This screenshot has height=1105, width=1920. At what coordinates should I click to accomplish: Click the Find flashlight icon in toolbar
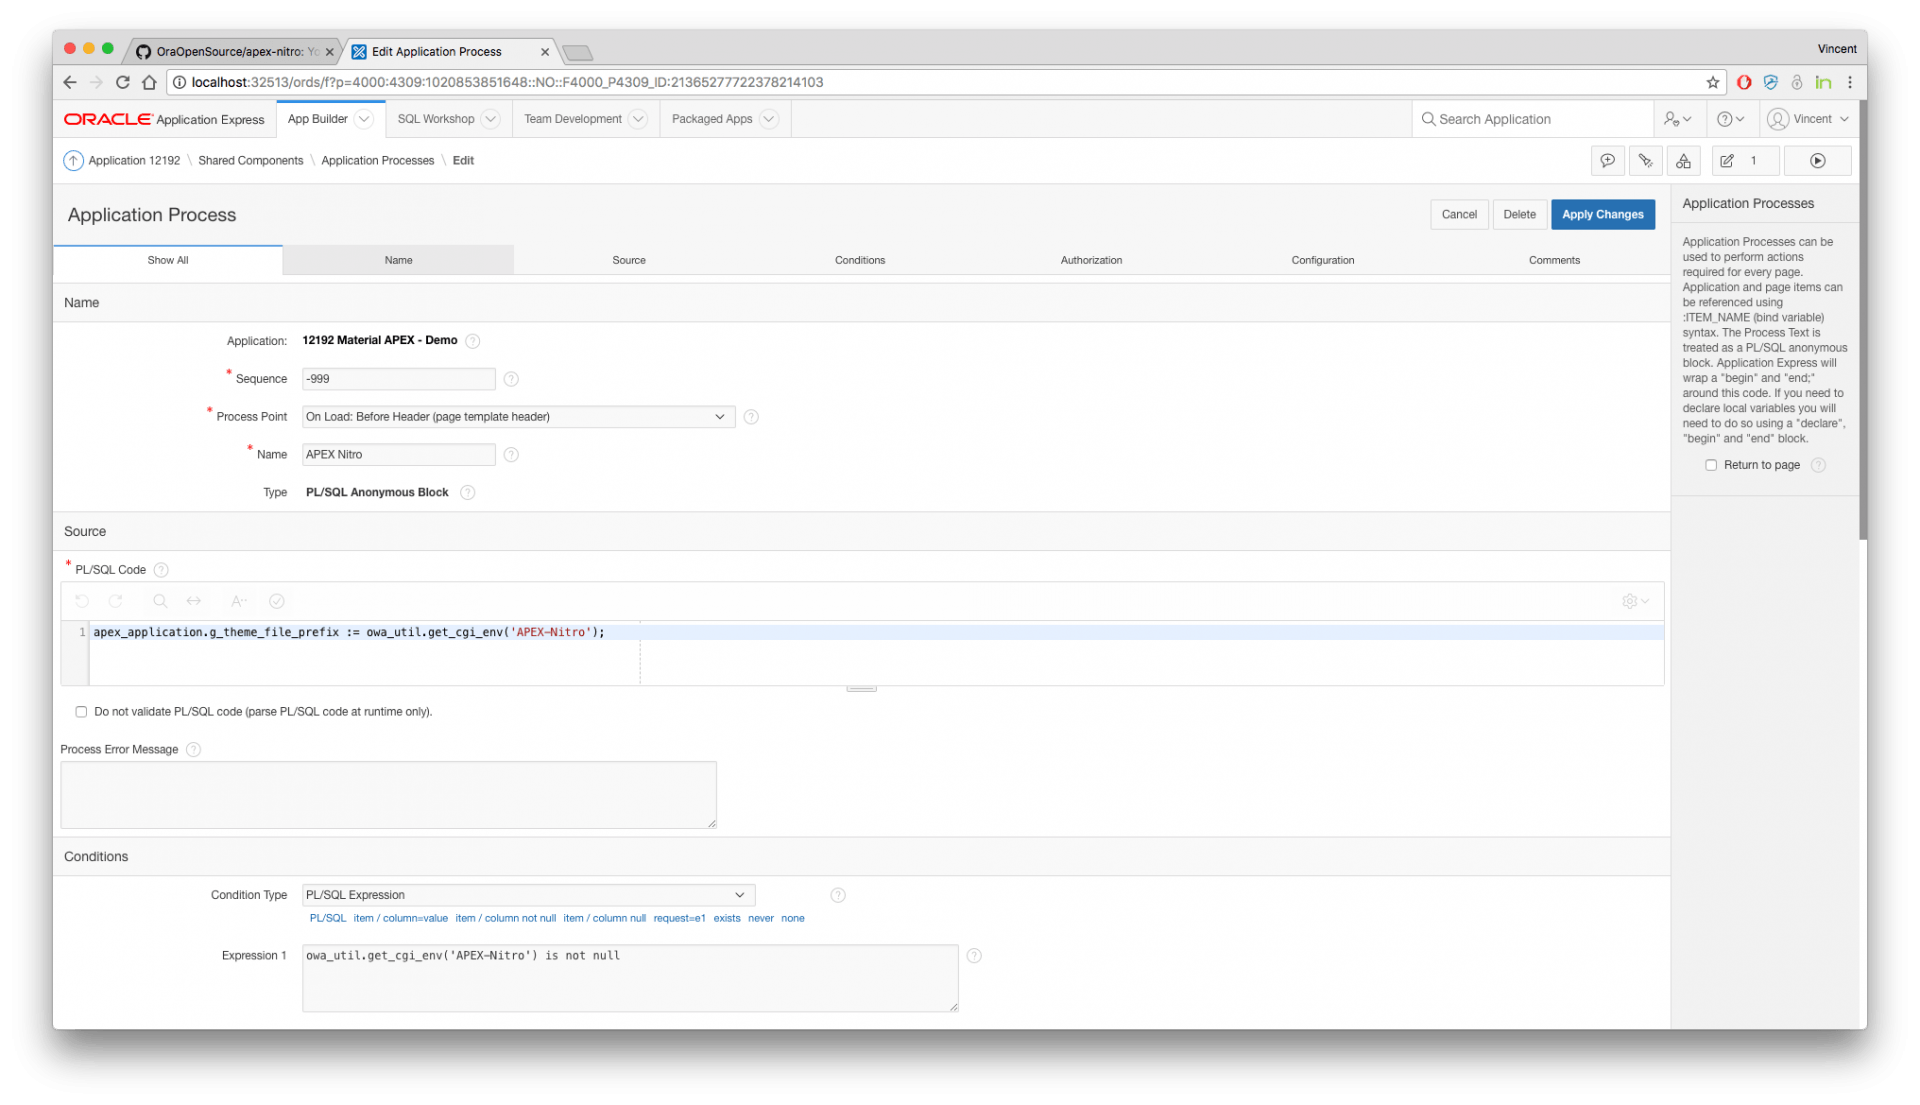(x=1645, y=161)
